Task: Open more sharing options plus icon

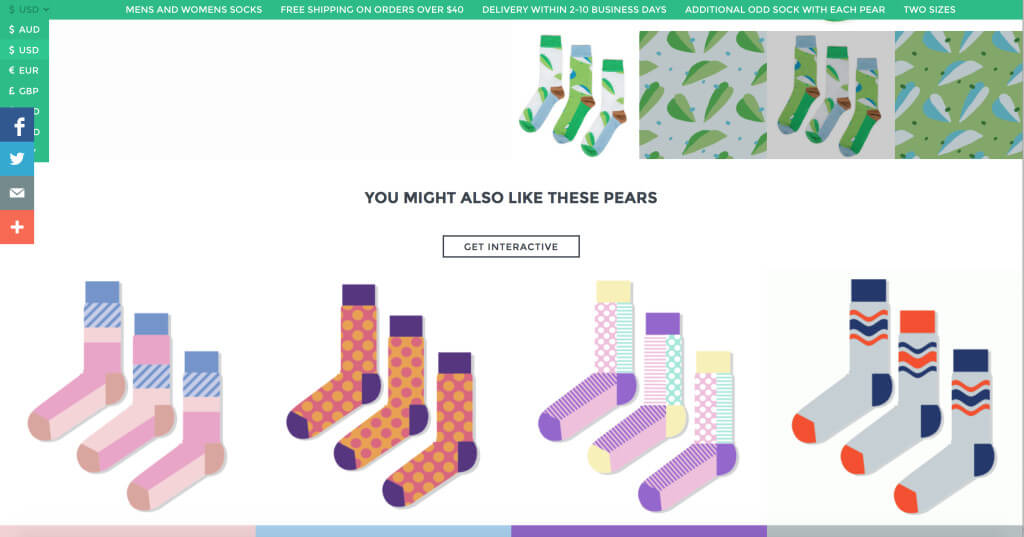Action: 17,227
